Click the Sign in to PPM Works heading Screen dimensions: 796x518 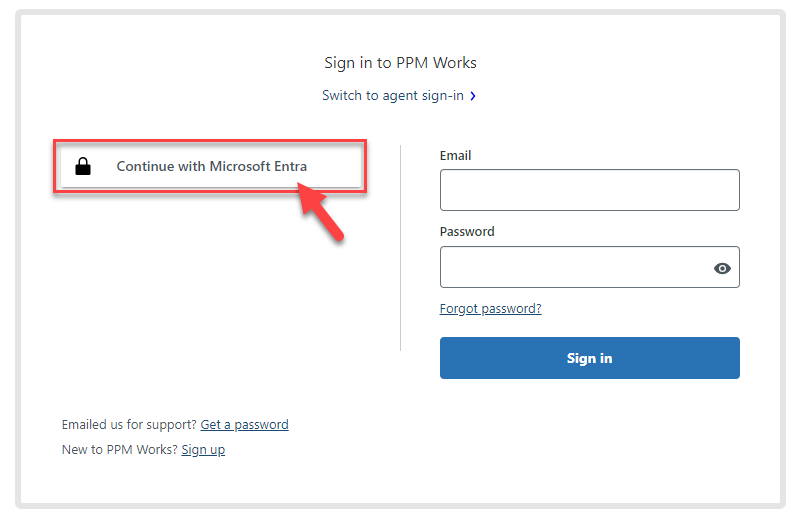(x=400, y=63)
